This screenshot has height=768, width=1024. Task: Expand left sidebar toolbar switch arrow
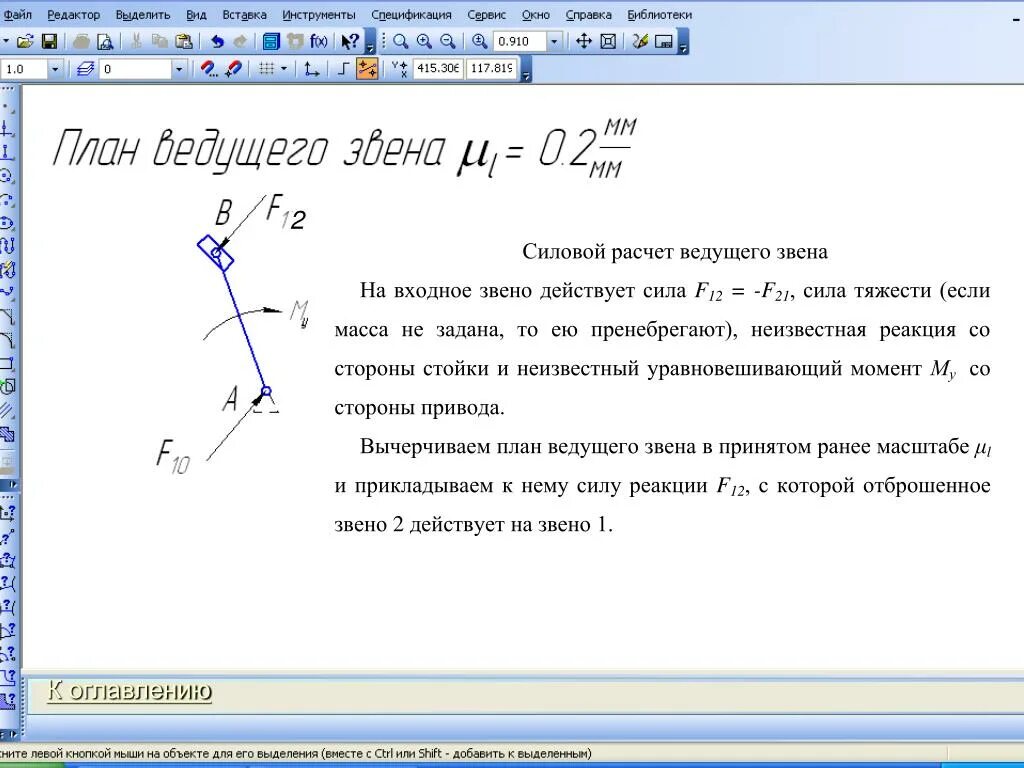[11, 485]
